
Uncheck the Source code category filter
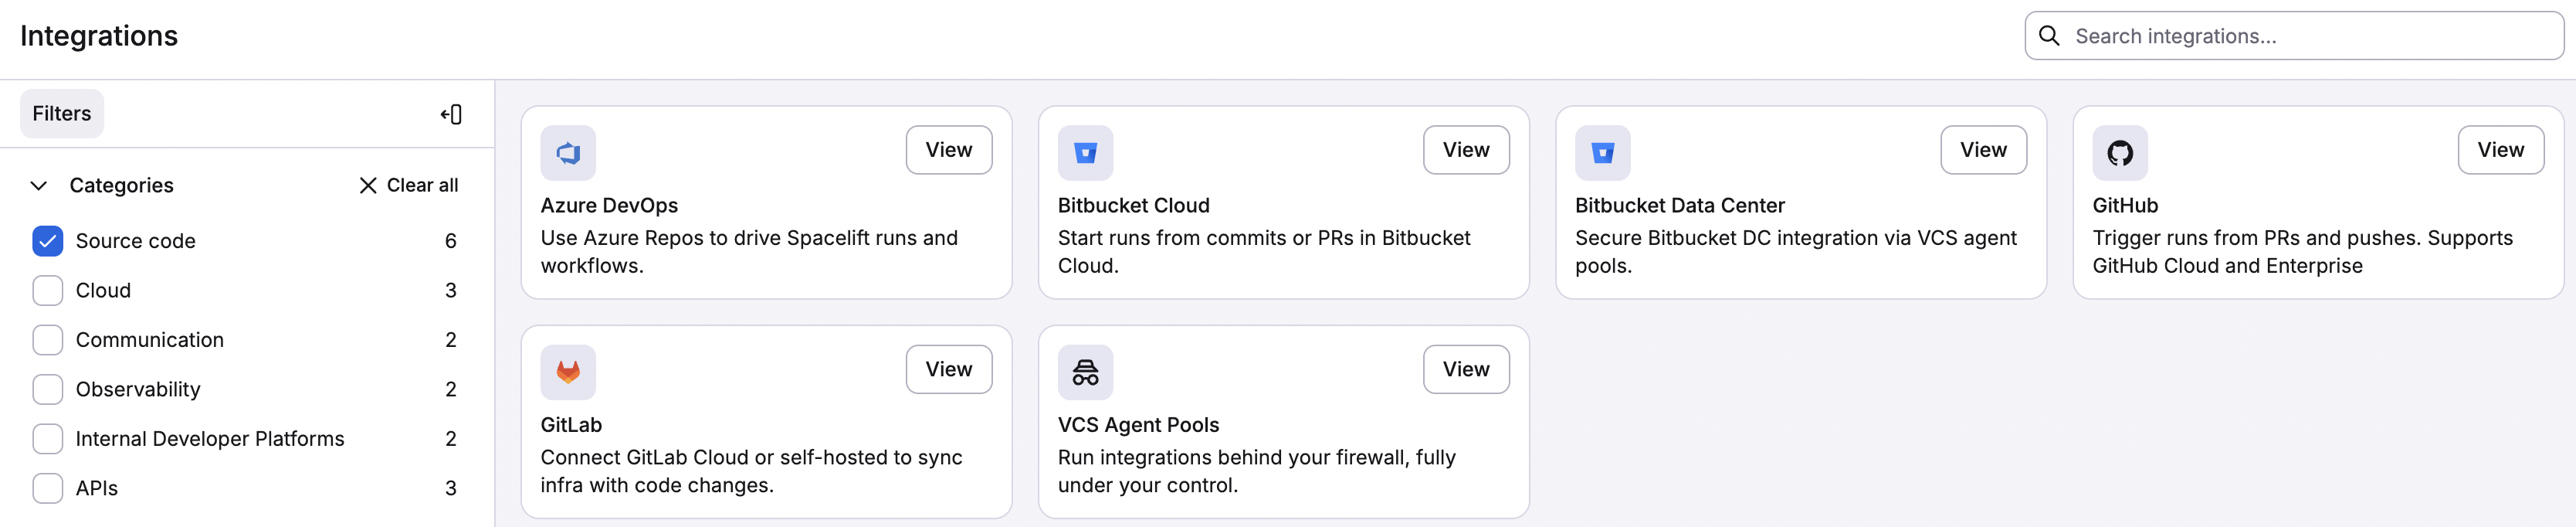point(47,240)
